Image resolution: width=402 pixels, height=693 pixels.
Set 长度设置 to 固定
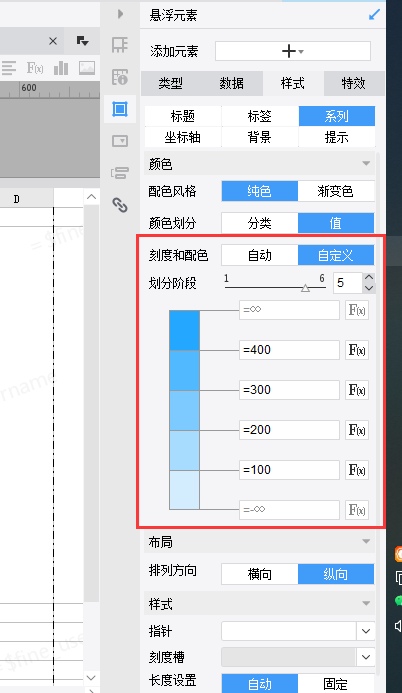click(x=336, y=684)
